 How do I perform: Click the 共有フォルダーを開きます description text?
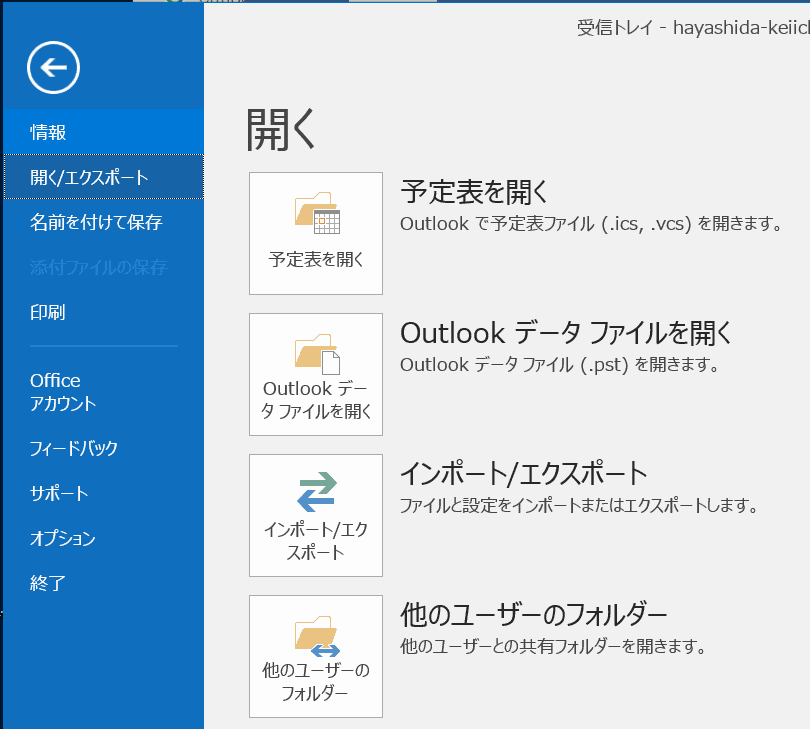(x=553, y=646)
